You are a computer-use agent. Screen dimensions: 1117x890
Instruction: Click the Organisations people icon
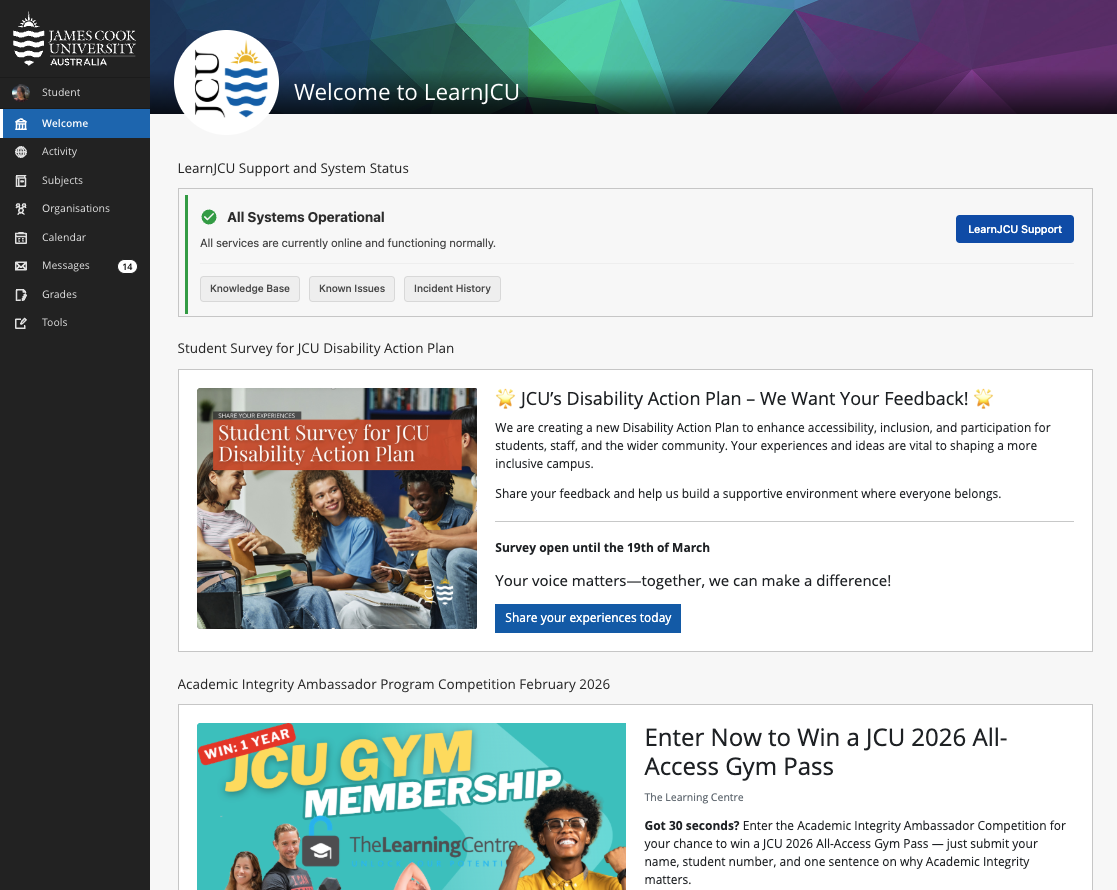click(21, 209)
